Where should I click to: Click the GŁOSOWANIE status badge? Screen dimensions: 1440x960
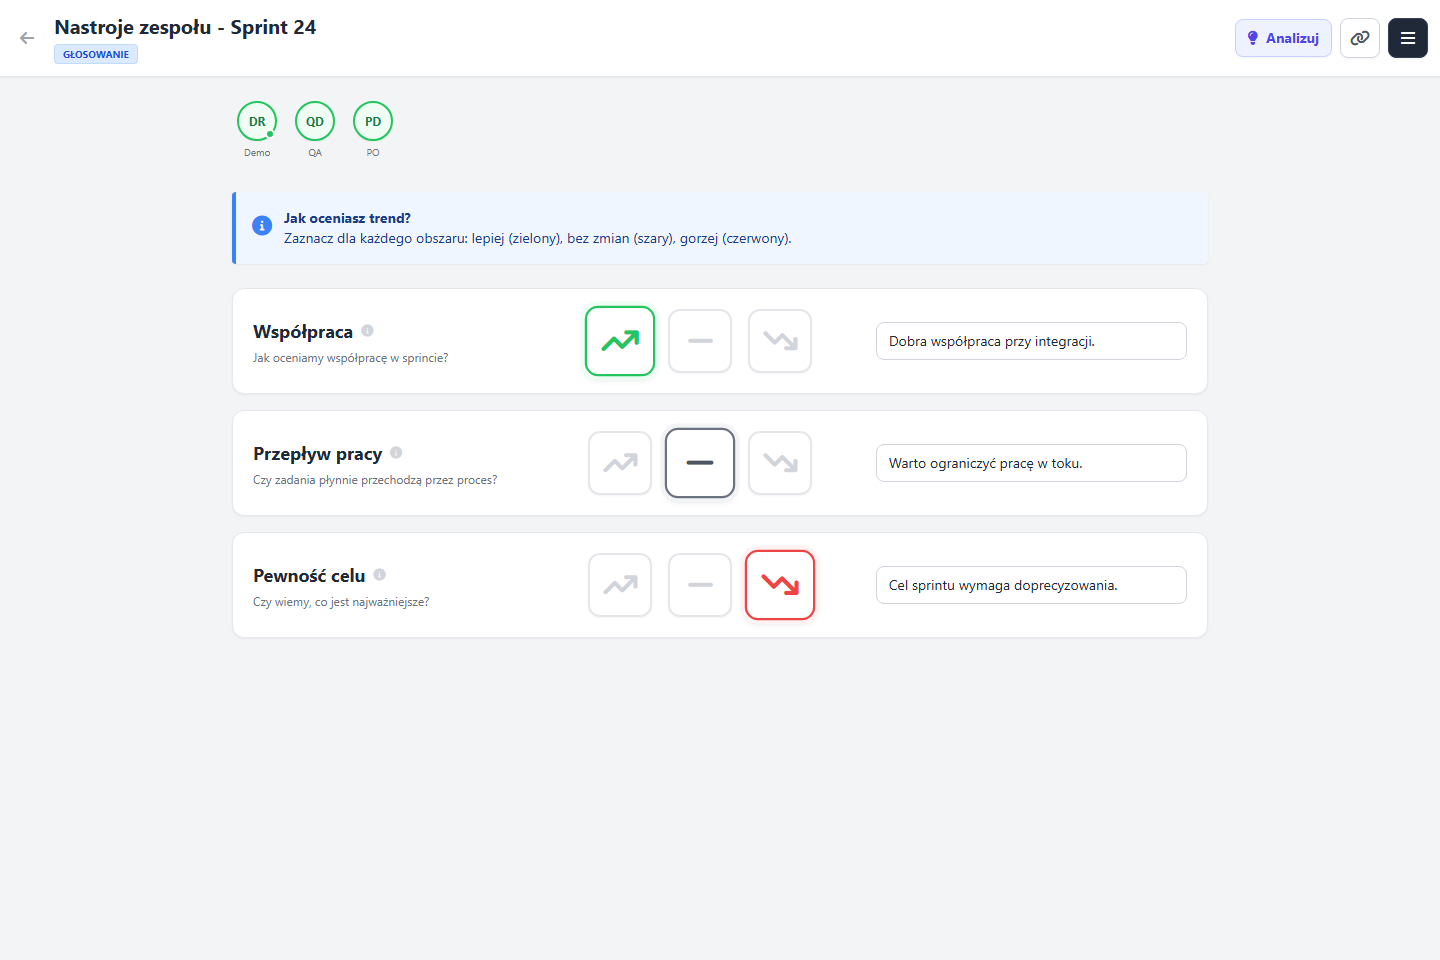[96, 54]
